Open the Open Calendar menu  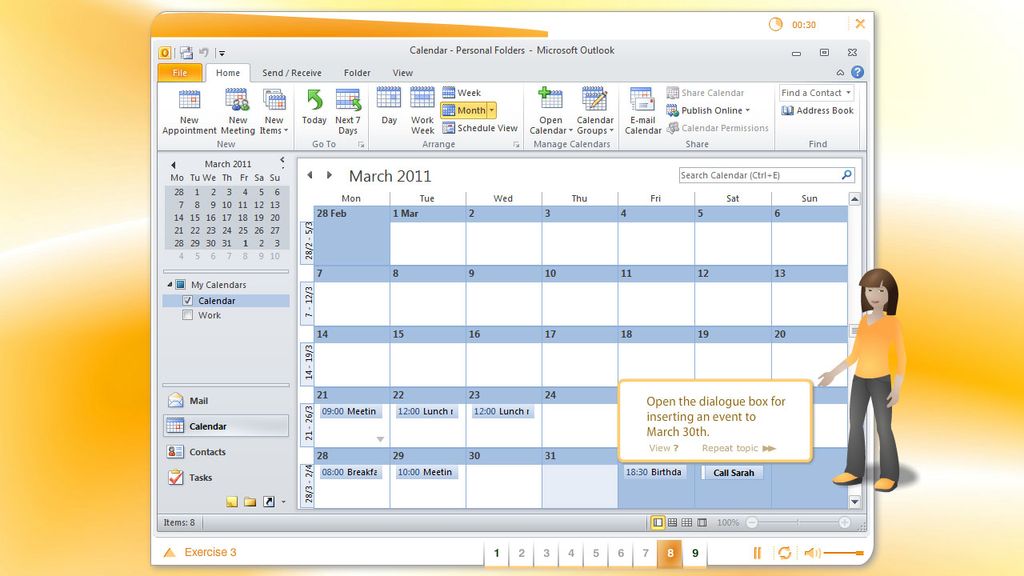pos(550,112)
